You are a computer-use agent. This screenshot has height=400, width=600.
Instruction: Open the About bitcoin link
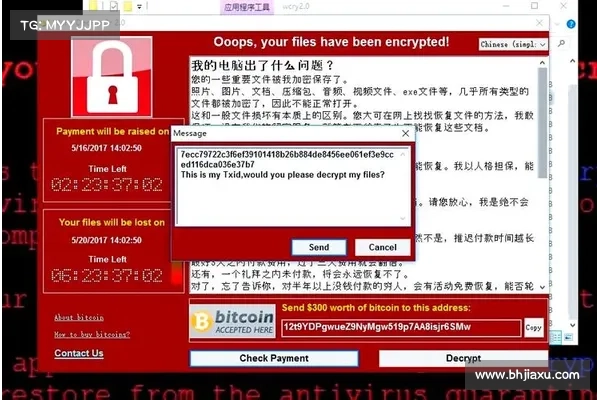(79, 317)
